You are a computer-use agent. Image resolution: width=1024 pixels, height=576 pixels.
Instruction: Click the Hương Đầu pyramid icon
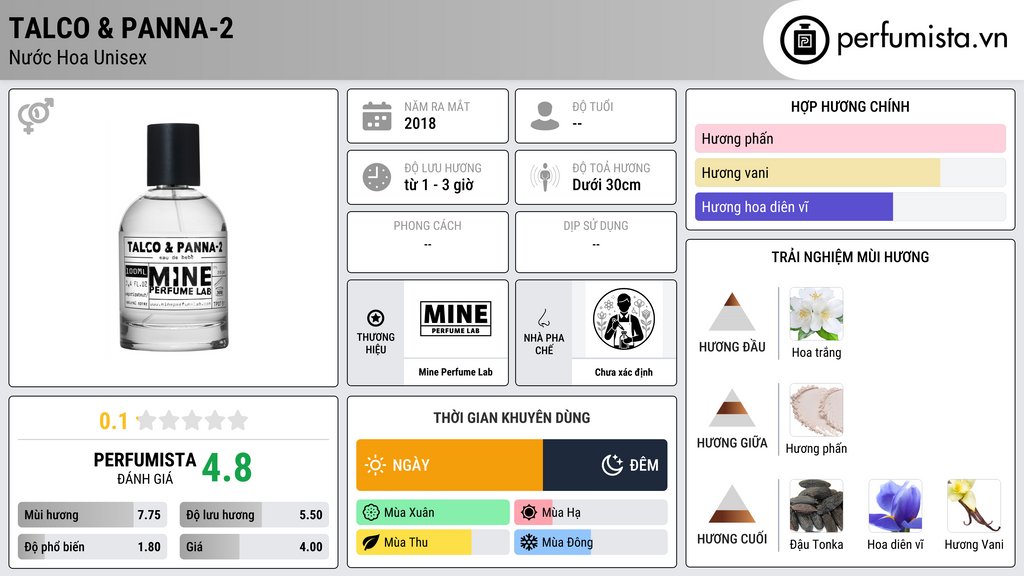[x=732, y=312]
